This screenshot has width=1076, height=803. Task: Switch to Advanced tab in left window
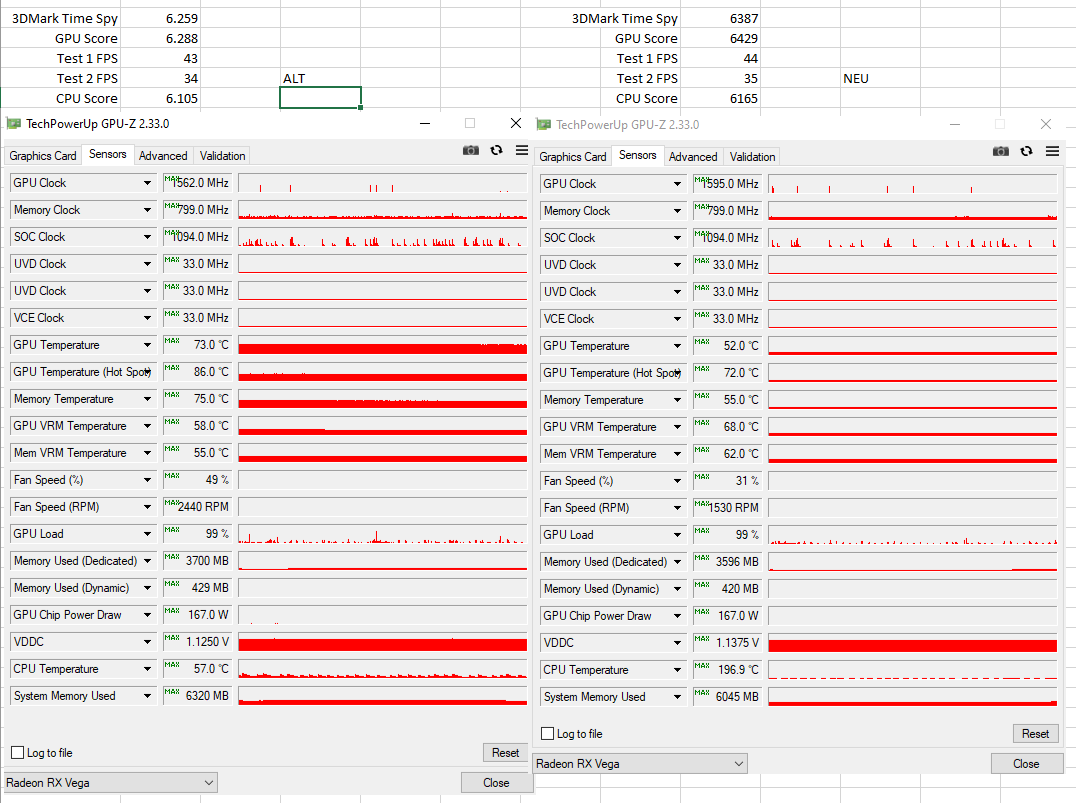pyautogui.click(x=163, y=156)
